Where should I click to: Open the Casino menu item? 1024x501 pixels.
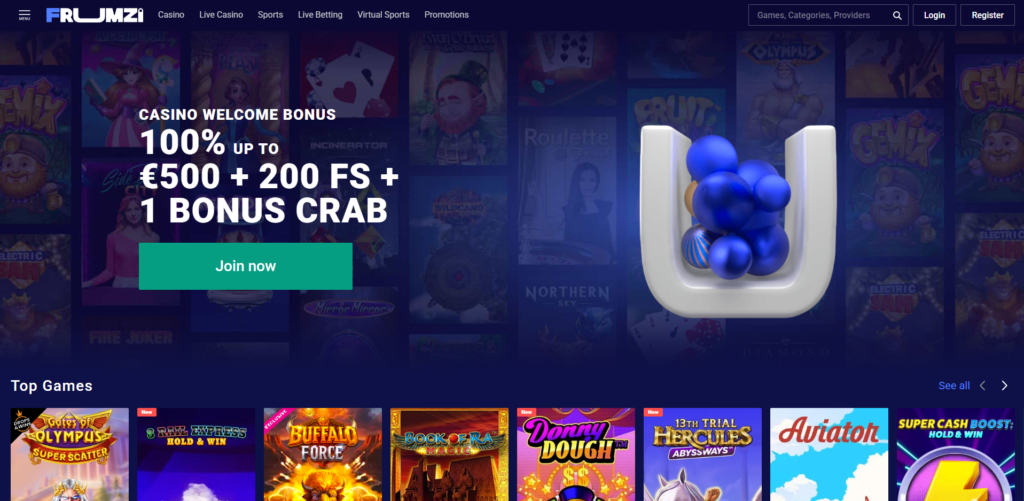[171, 14]
